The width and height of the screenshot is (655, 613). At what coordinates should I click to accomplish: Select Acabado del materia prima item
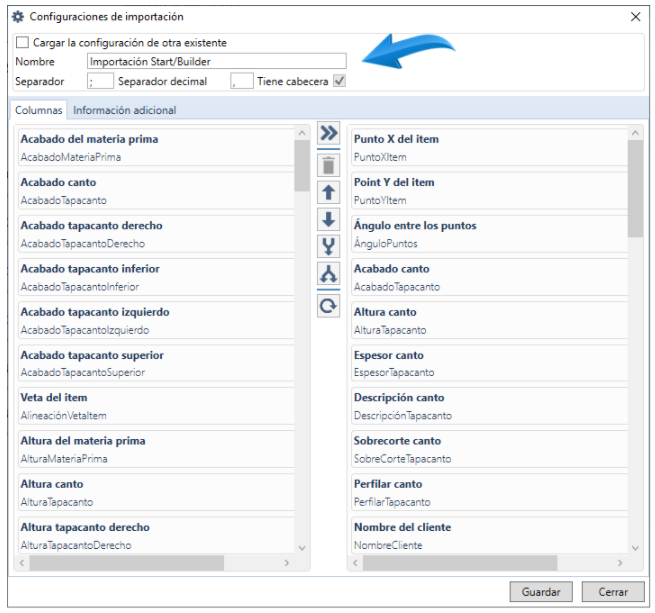(156, 148)
